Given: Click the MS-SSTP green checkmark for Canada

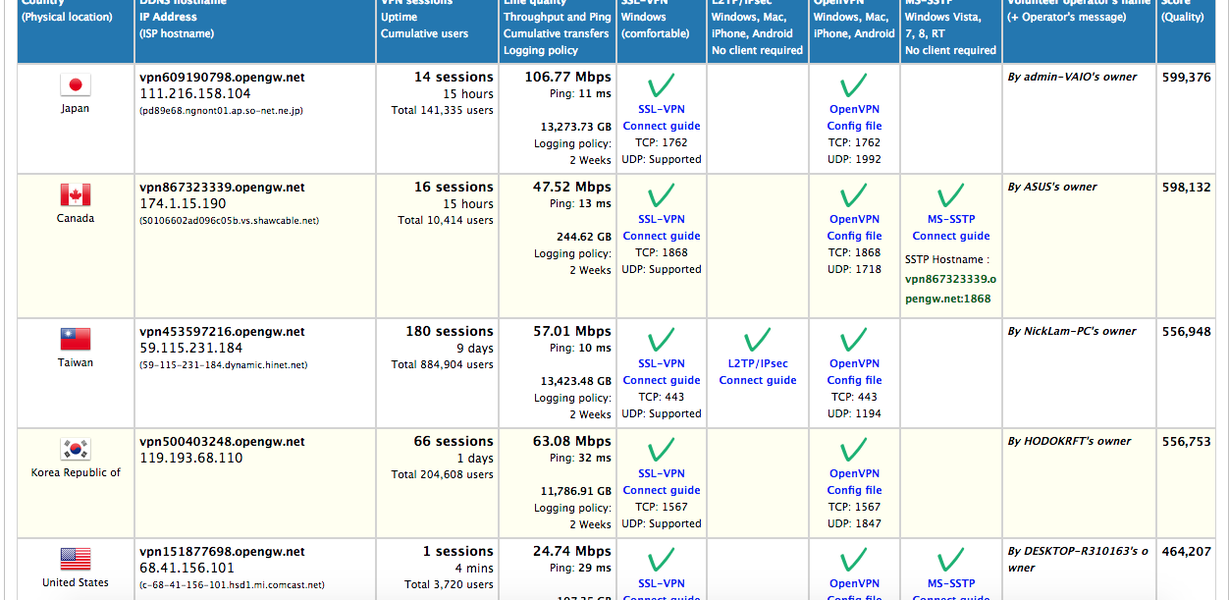Looking at the screenshot, I should tap(951, 195).
